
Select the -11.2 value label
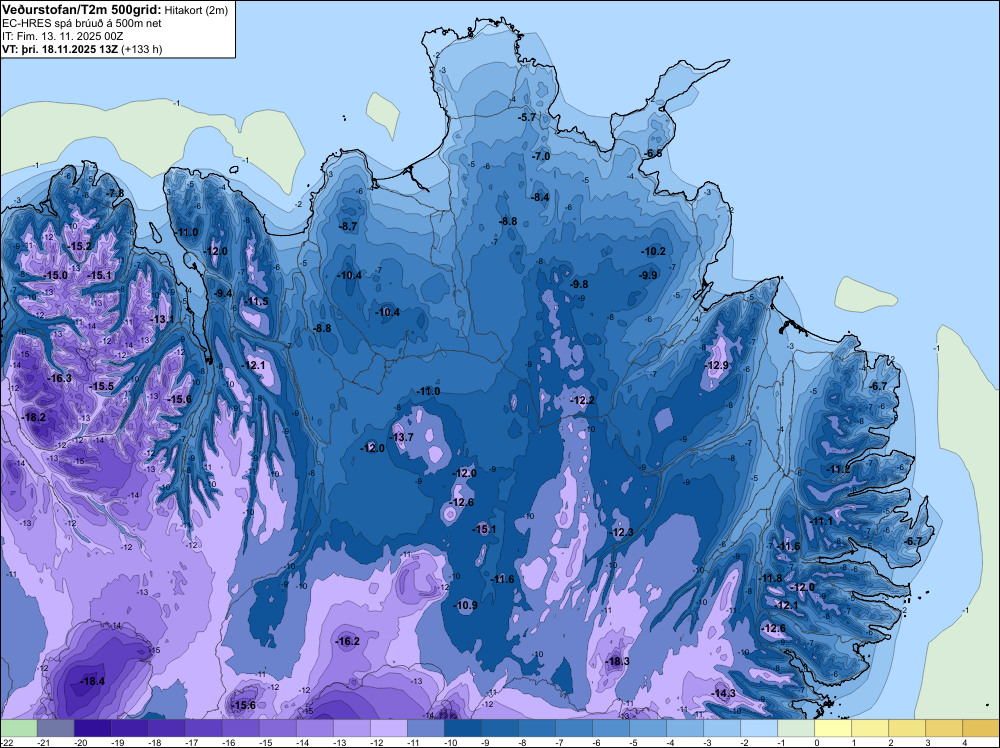[x=839, y=469]
